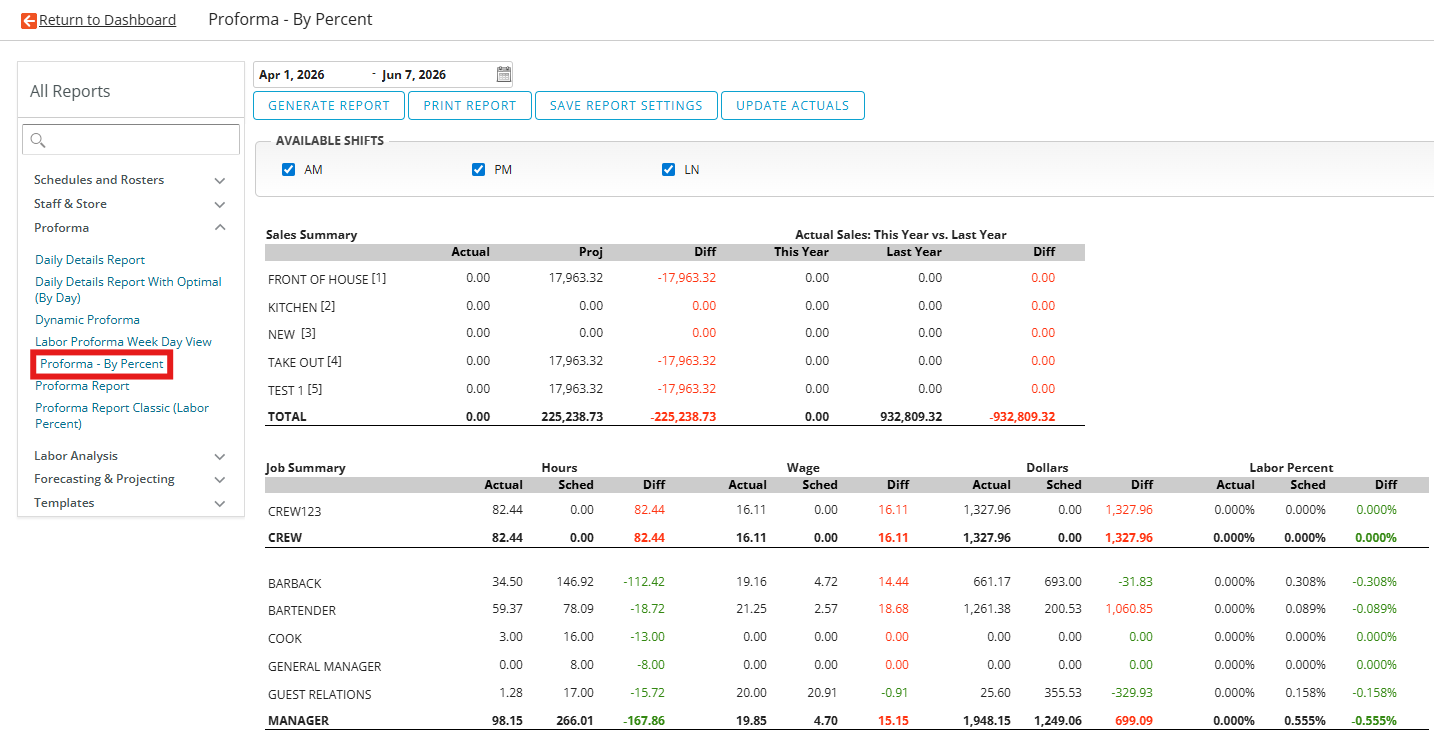The width and height of the screenshot is (1434, 738).
Task: Open the Dynamic Proforma report
Action: tap(87, 320)
